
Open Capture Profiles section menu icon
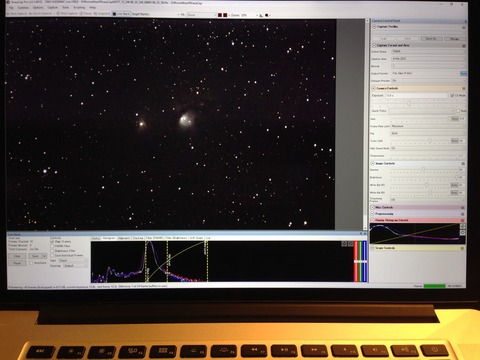[463, 27]
